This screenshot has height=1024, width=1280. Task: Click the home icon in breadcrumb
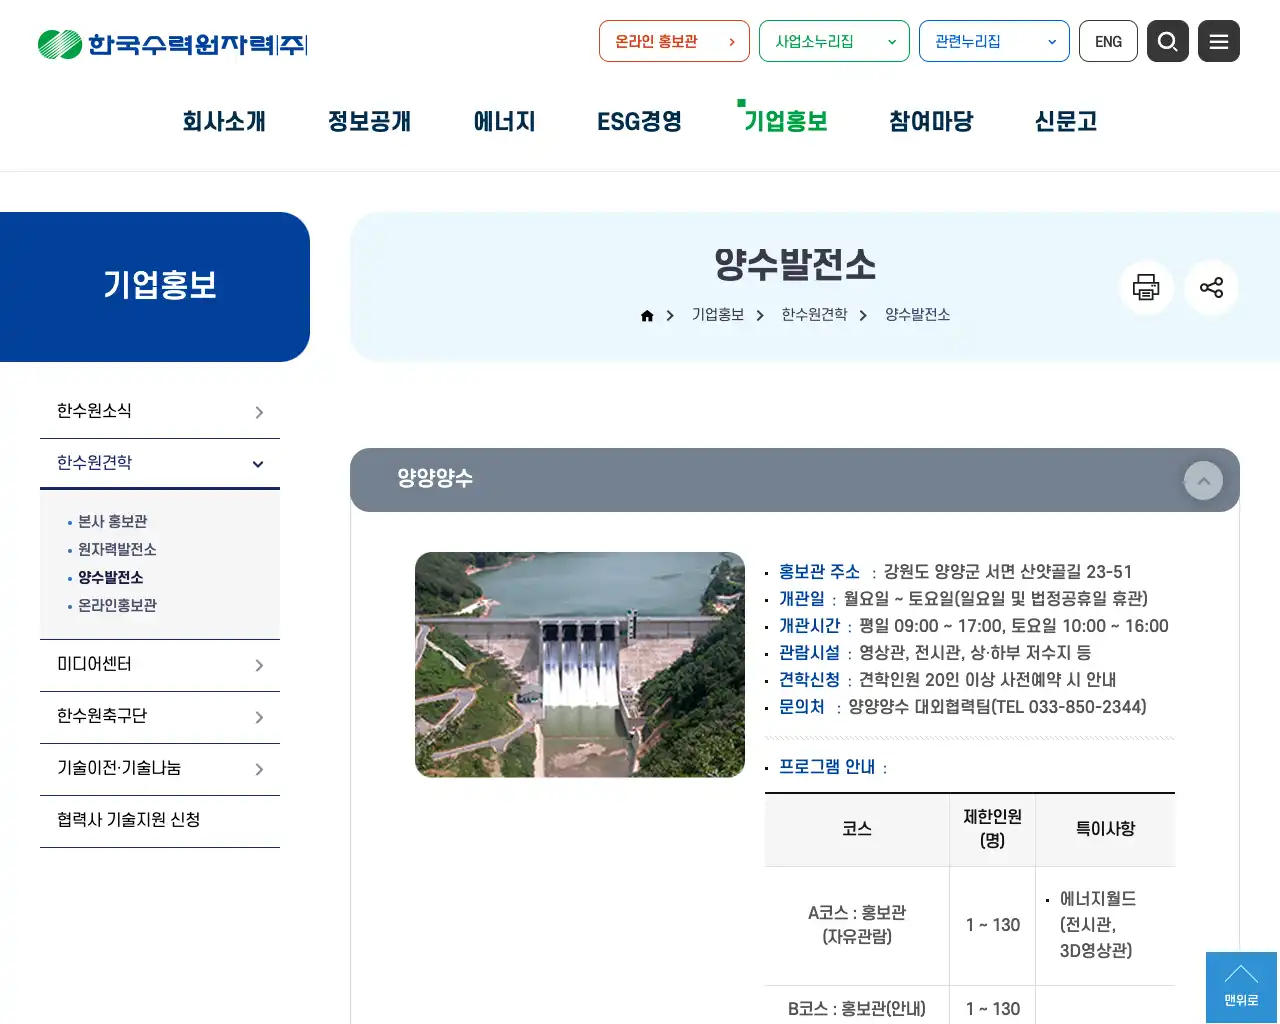pos(647,315)
